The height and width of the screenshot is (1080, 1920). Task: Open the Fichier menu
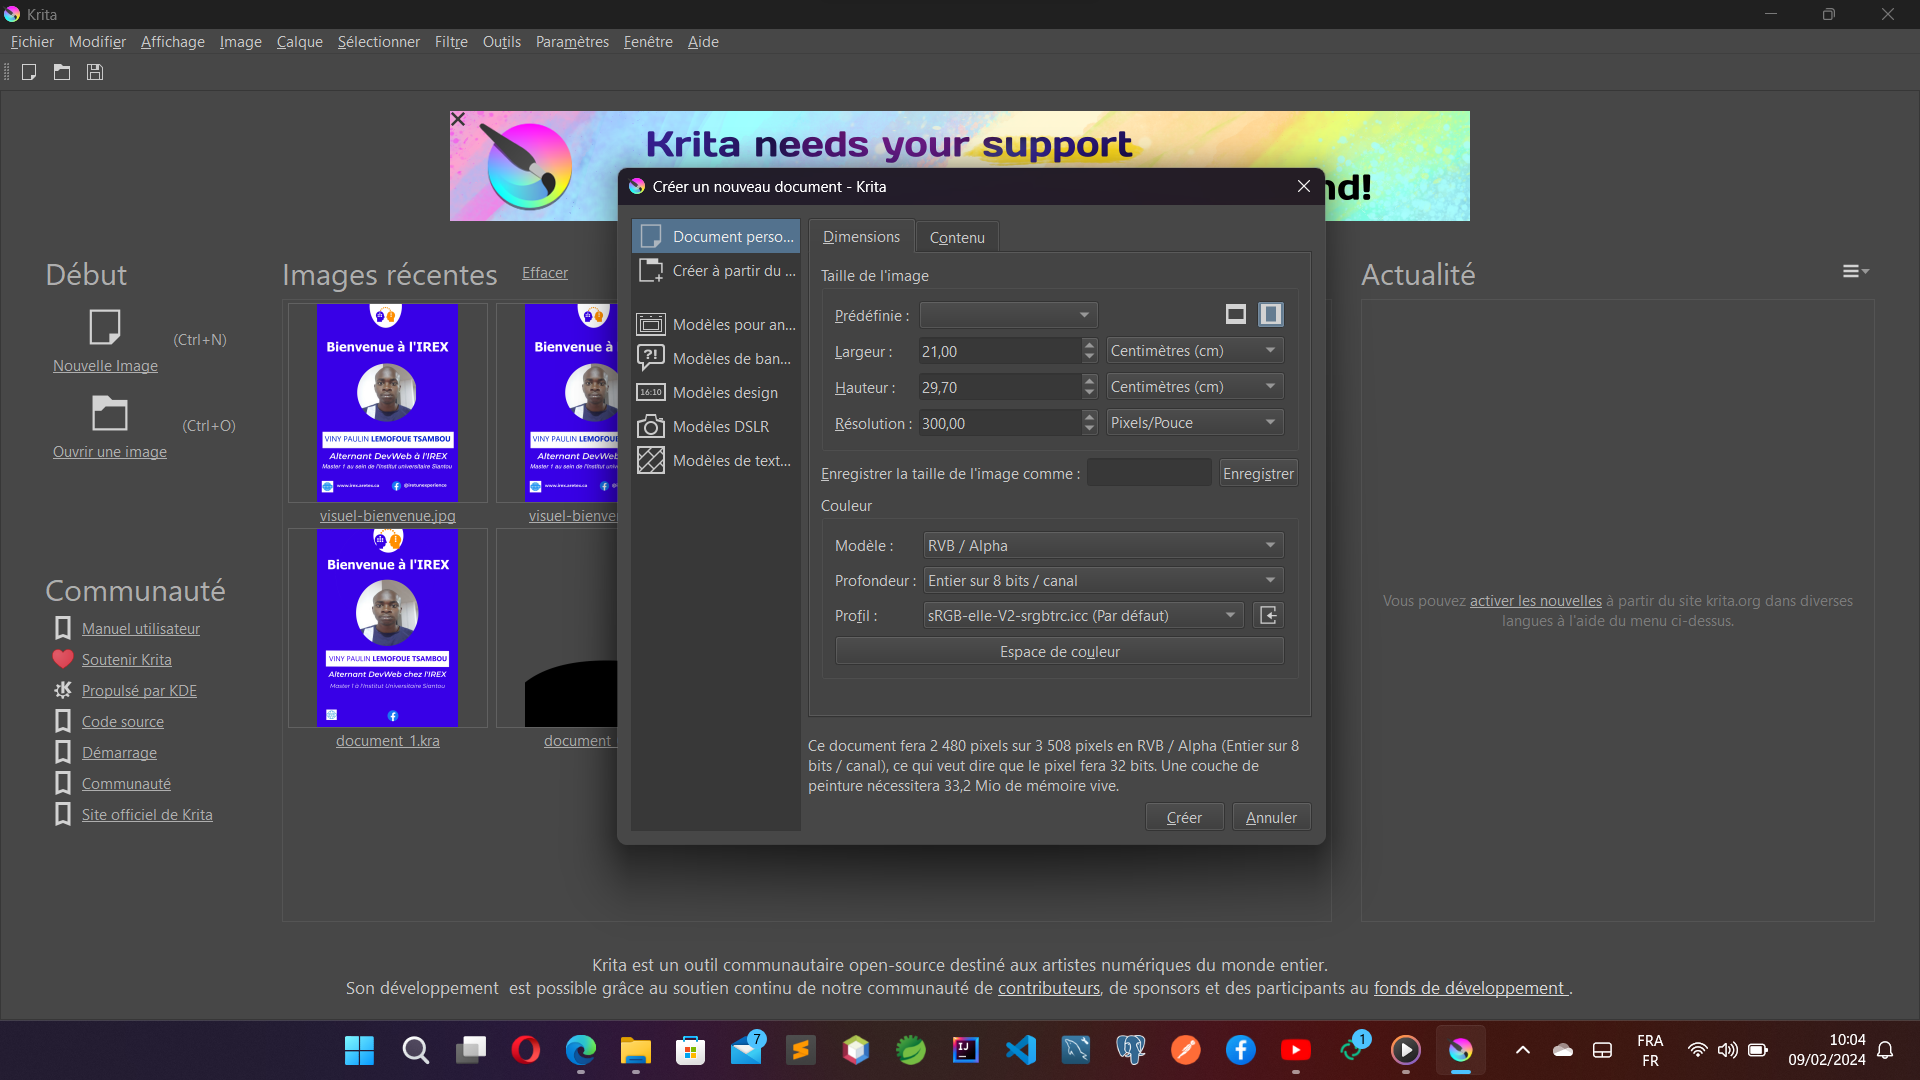click(x=32, y=42)
